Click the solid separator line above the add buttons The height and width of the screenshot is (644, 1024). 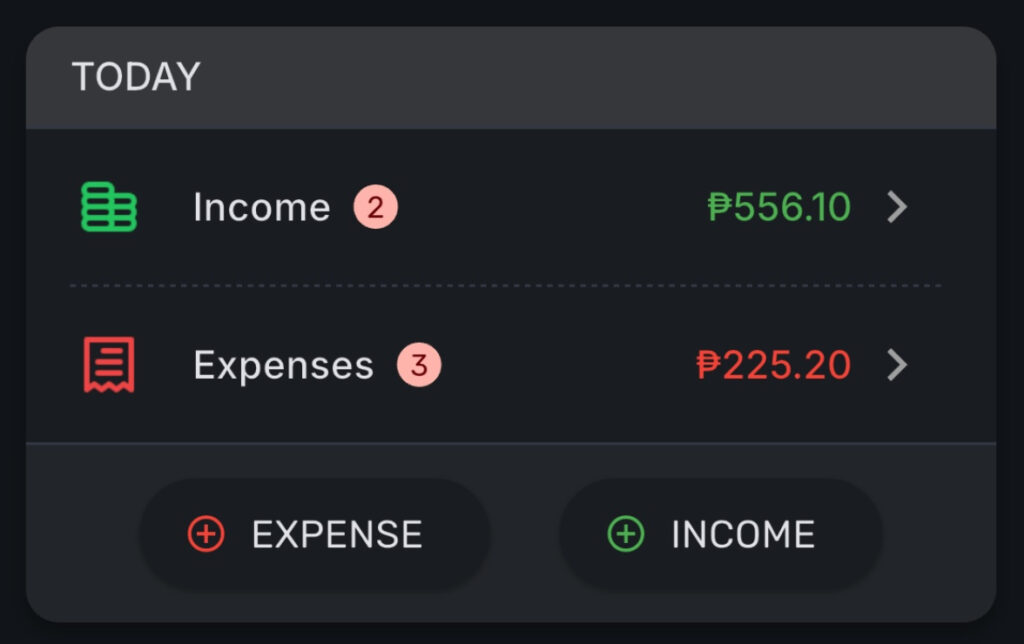tap(510, 442)
